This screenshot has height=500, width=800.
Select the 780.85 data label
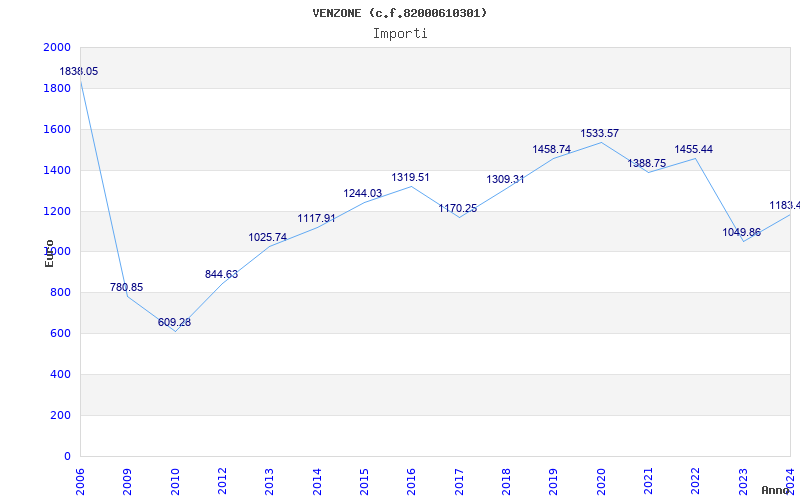[x=127, y=287]
